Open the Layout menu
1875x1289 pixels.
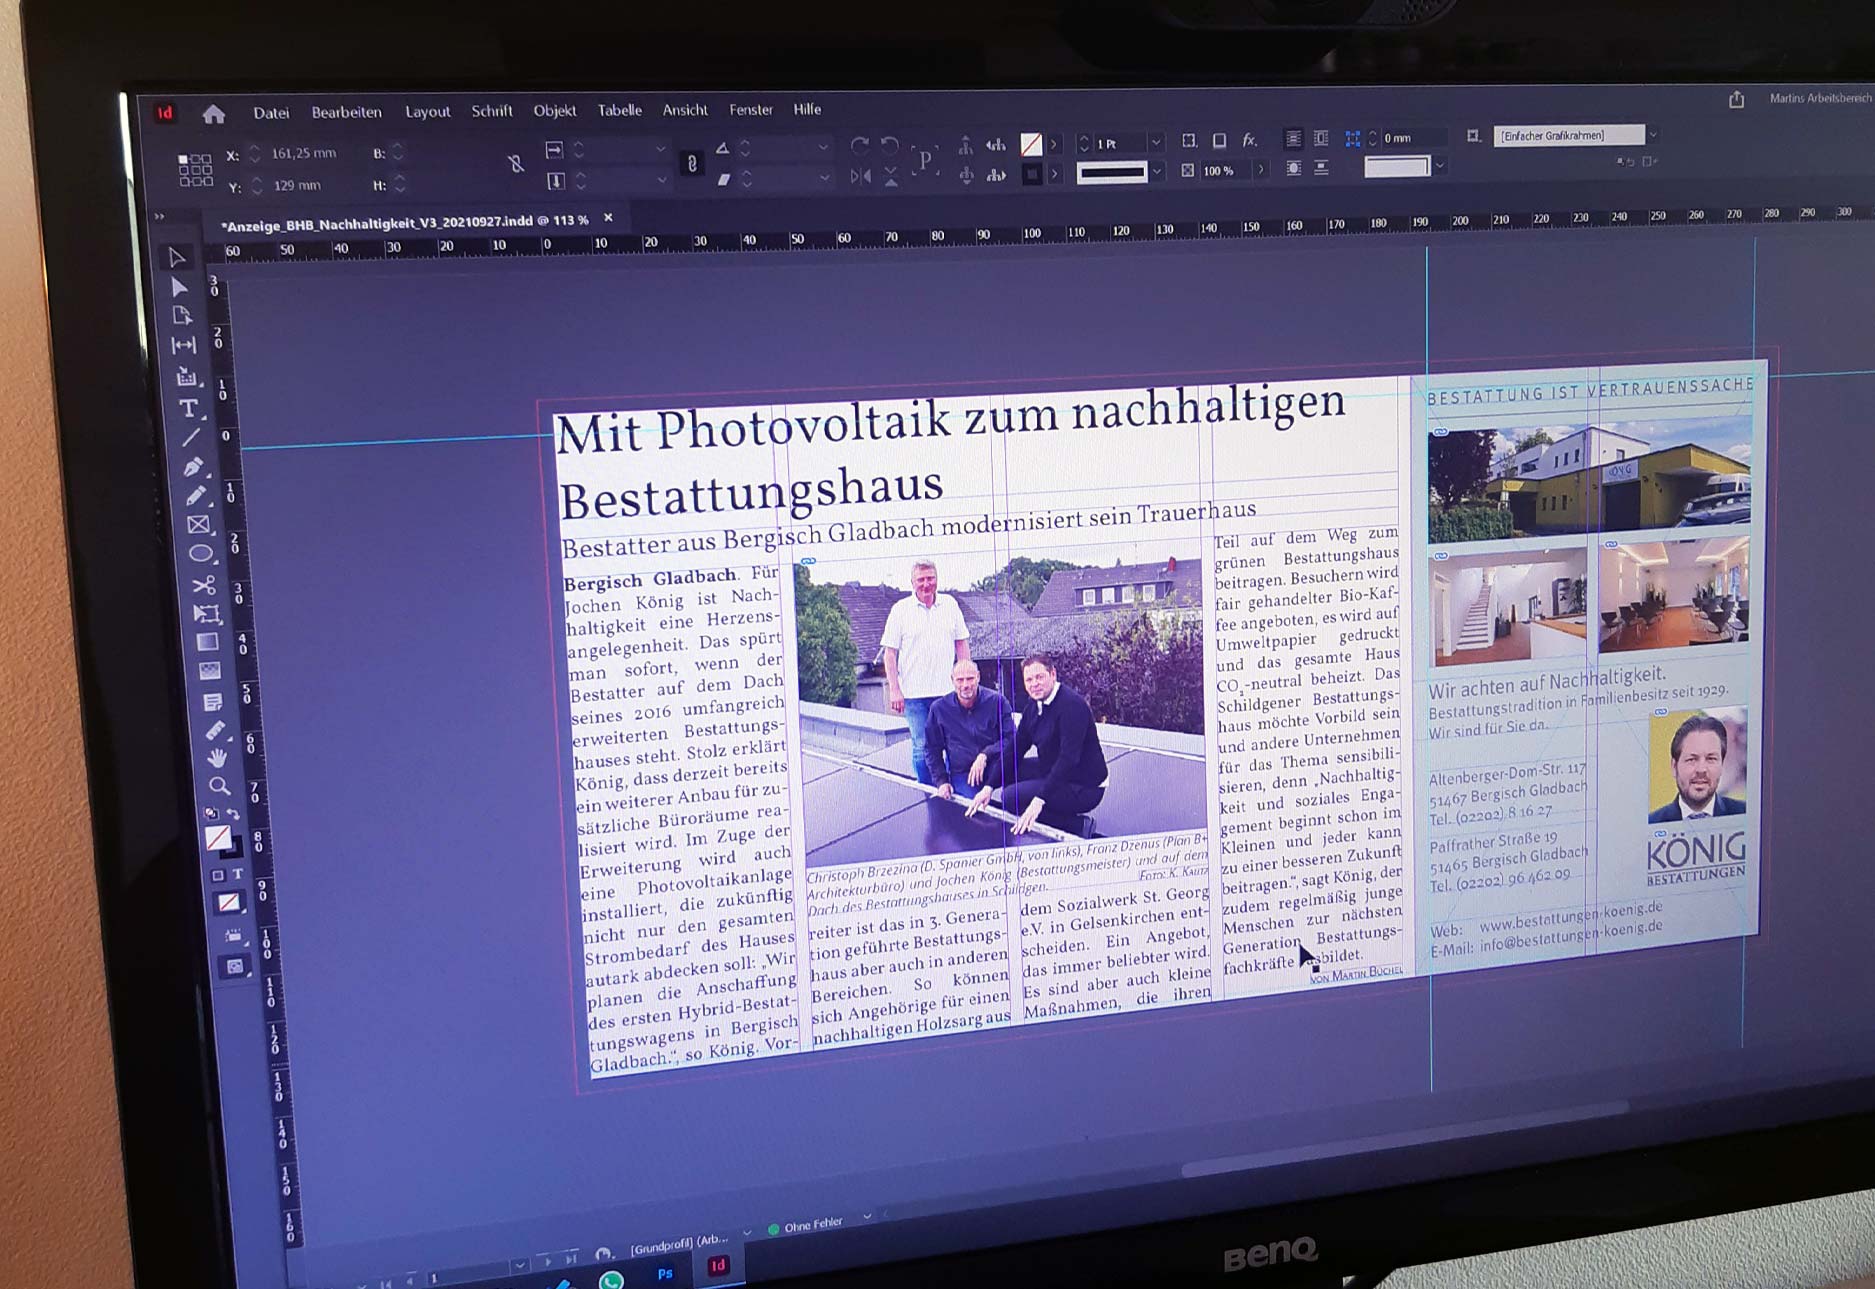click(x=427, y=112)
